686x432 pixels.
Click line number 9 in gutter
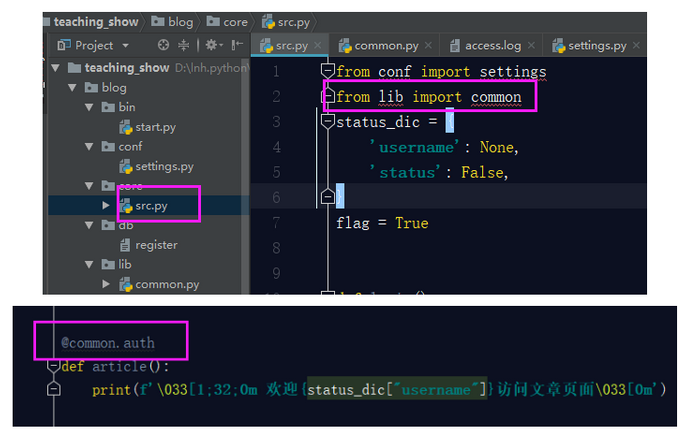coord(276,274)
